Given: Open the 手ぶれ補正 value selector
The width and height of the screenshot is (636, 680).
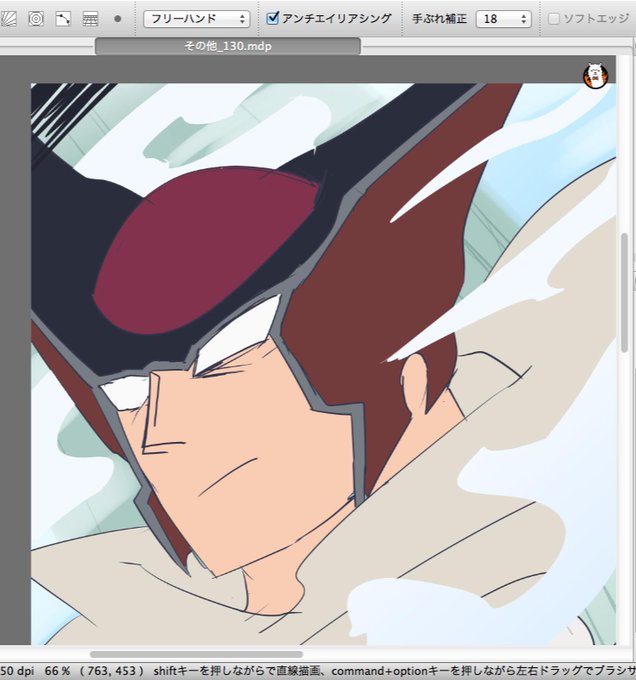Looking at the screenshot, I should [503, 19].
